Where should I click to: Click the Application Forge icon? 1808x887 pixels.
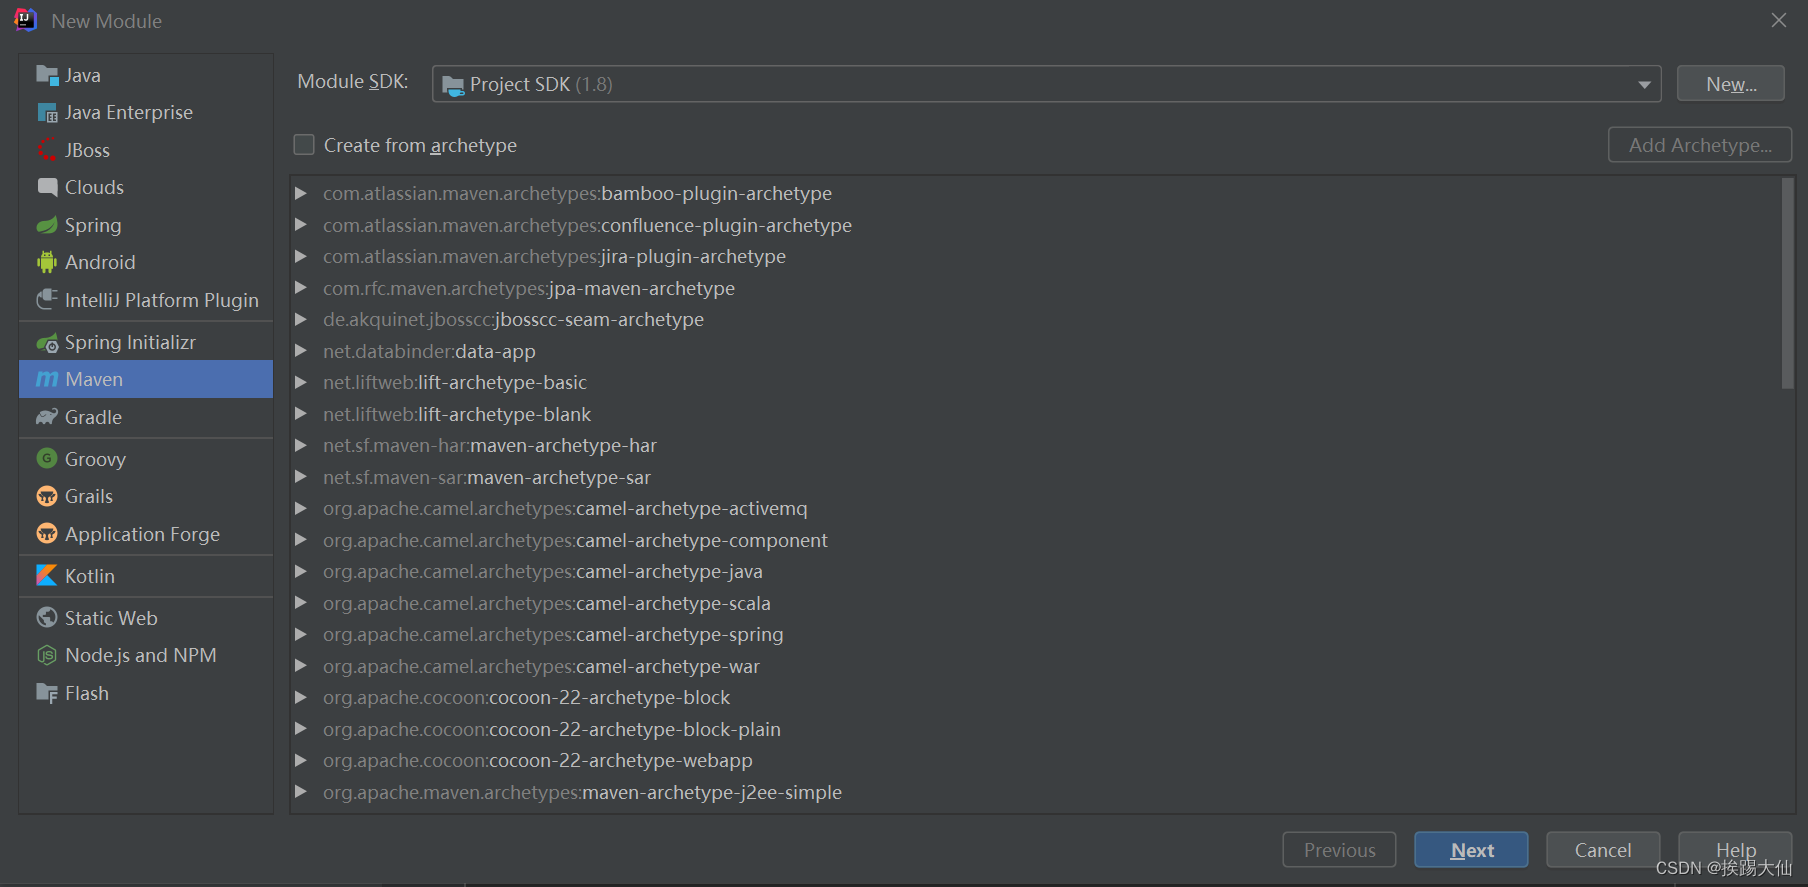point(47,534)
